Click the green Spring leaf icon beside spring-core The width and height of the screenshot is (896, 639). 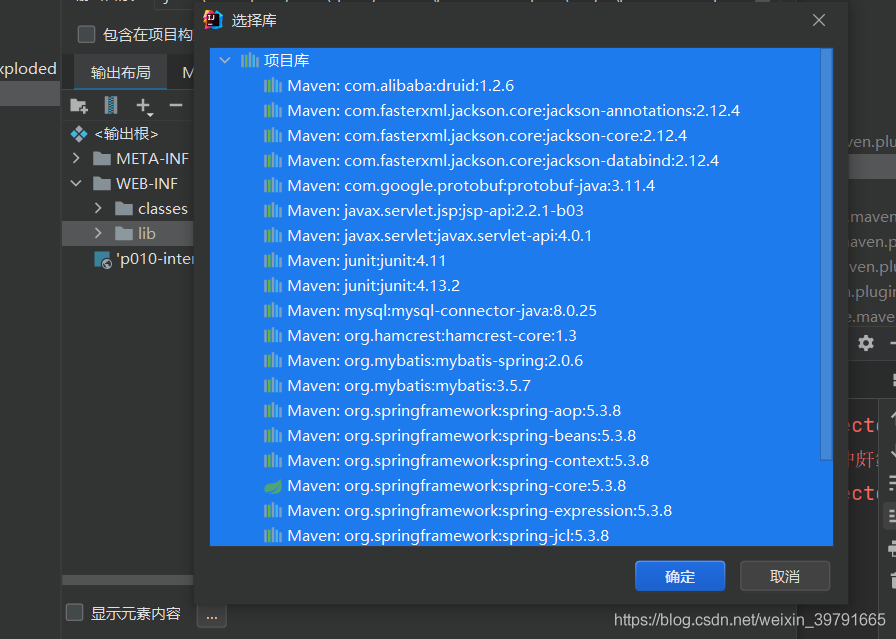pyautogui.click(x=273, y=486)
